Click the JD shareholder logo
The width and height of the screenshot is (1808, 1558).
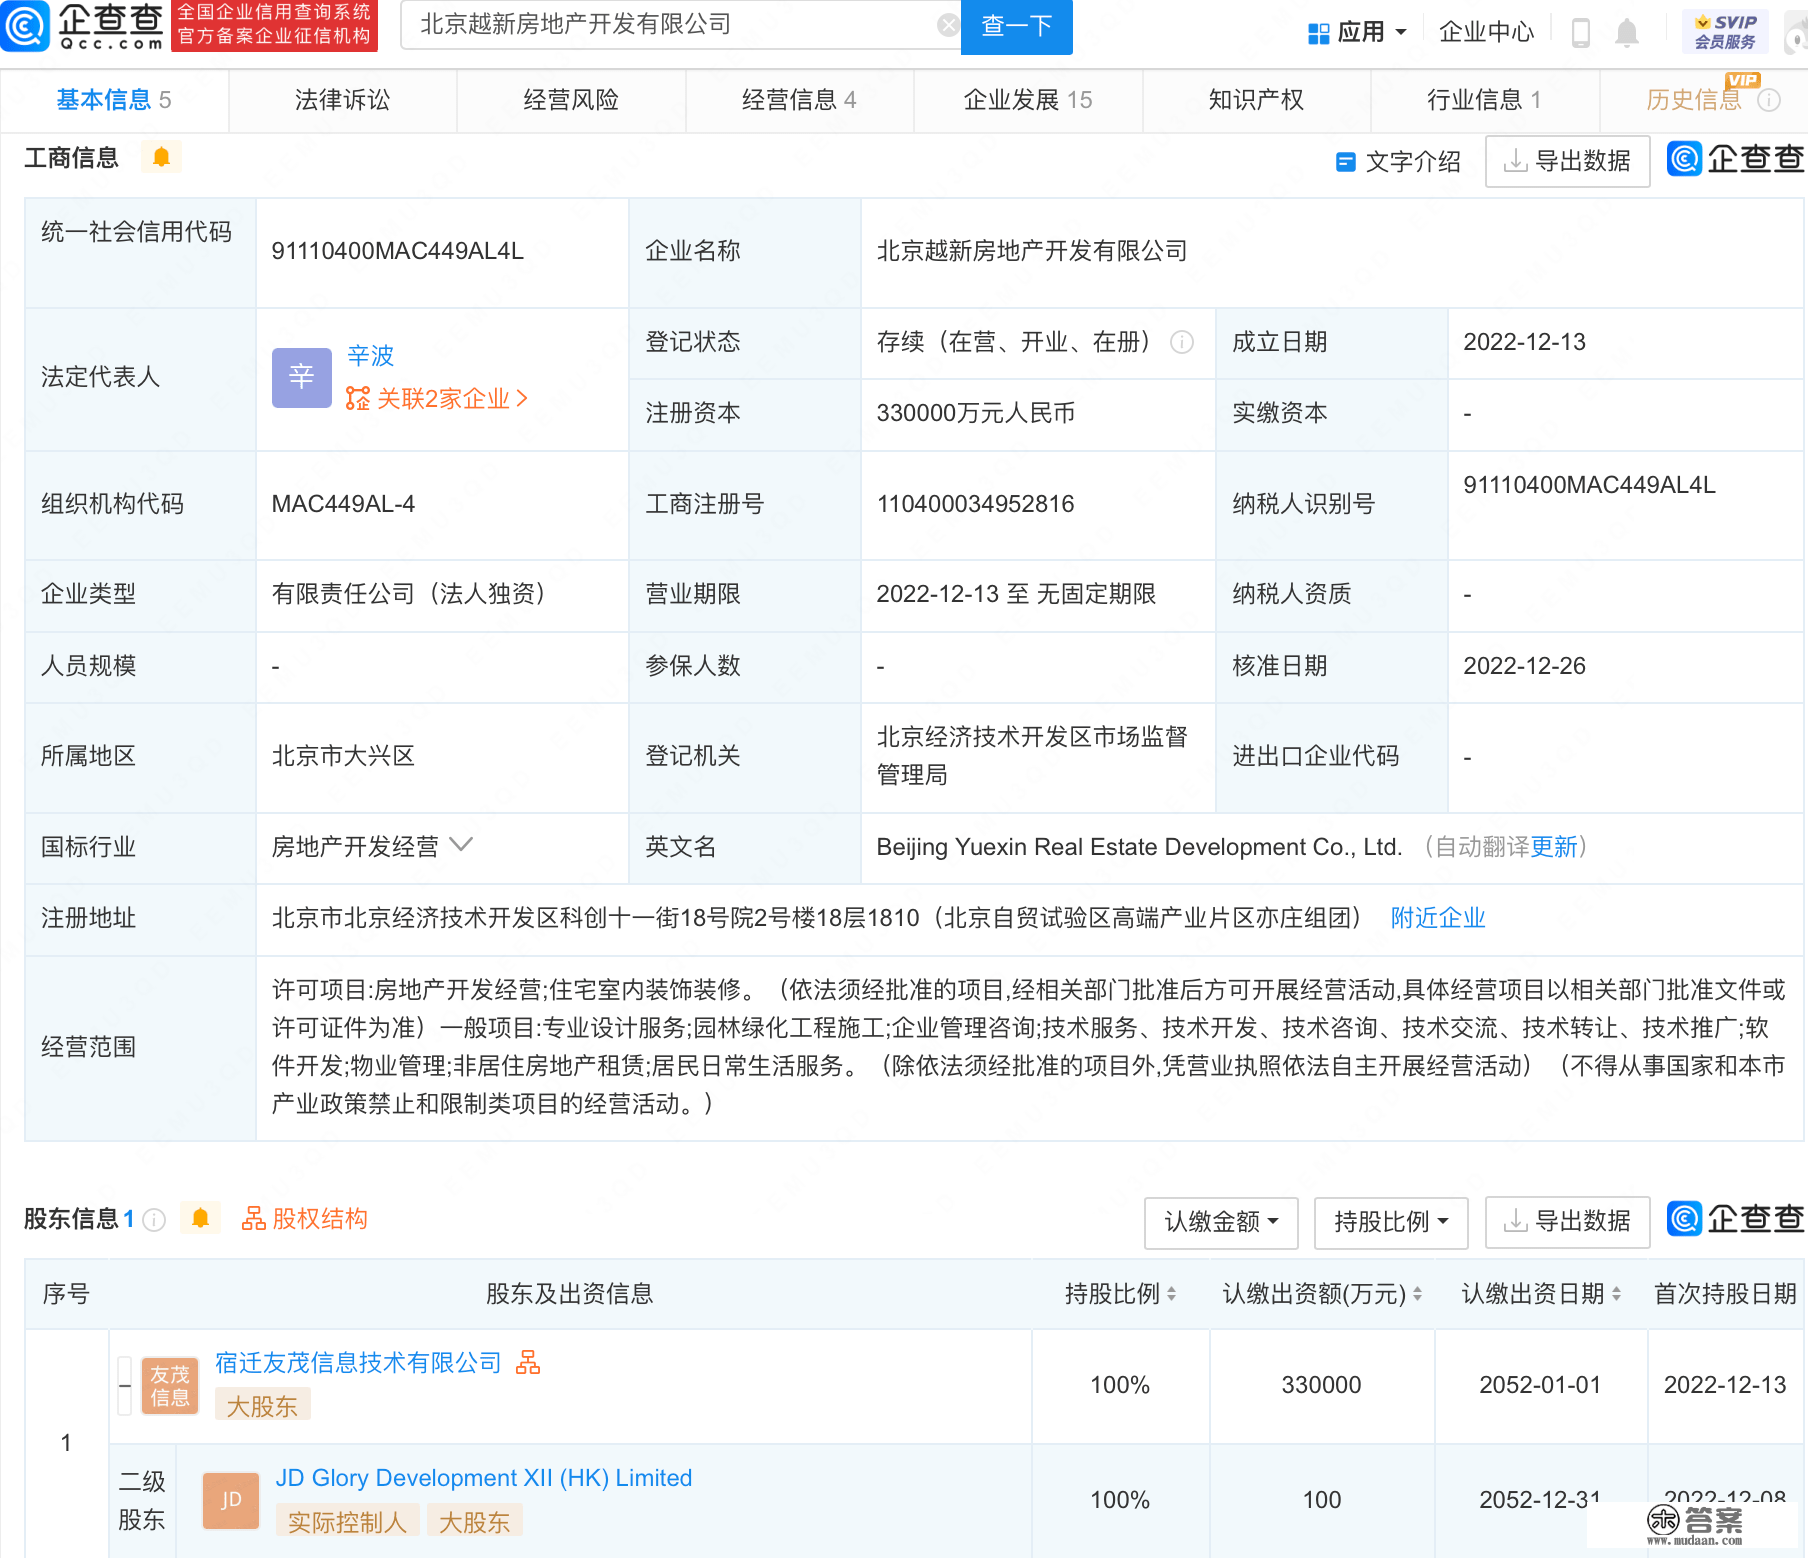pyautogui.click(x=231, y=1500)
